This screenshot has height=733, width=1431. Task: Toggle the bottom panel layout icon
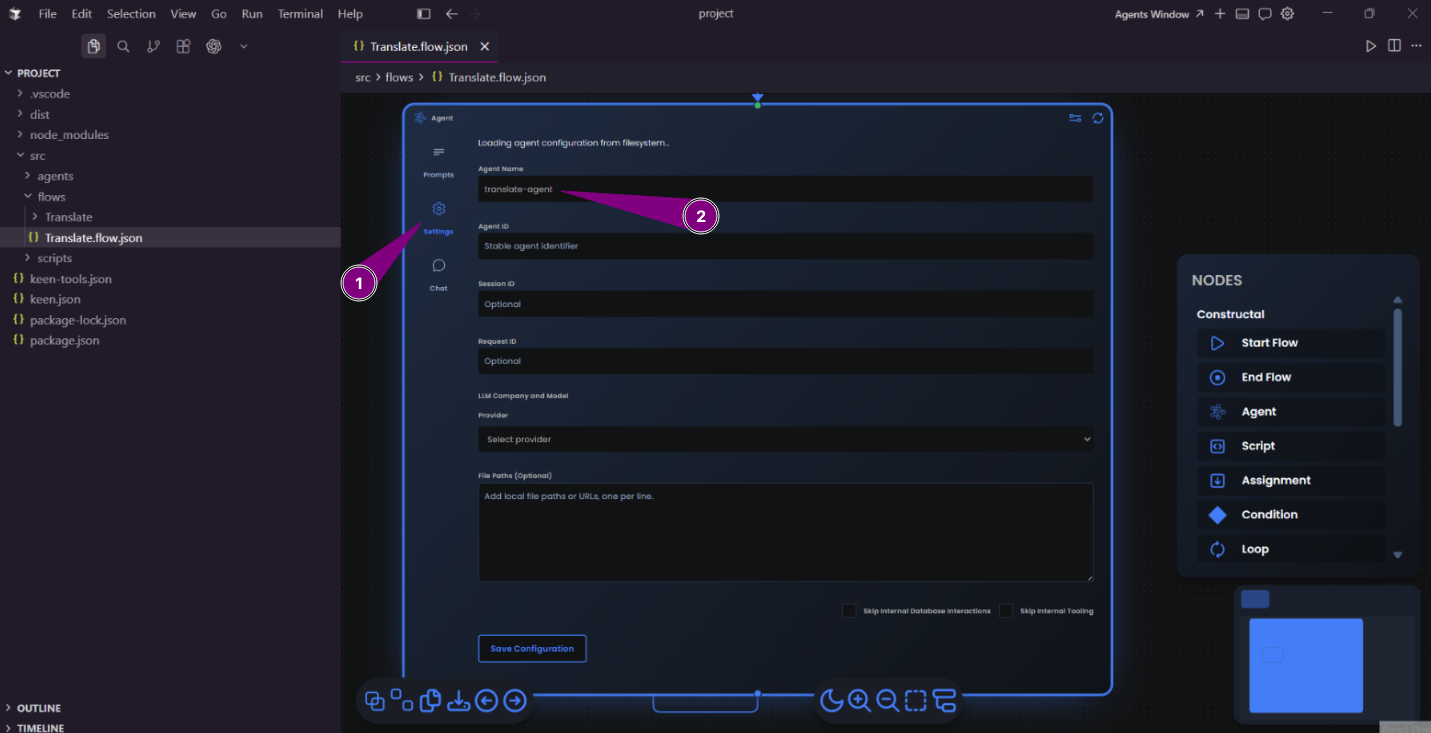pyautogui.click(x=1242, y=14)
